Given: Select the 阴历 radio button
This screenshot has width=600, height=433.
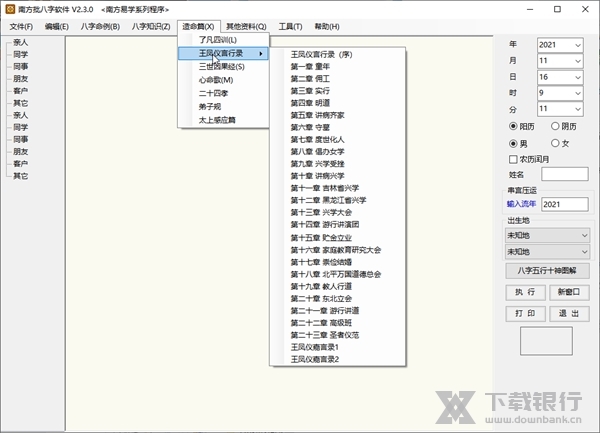Looking at the screenshot, I should click(555, 126).
